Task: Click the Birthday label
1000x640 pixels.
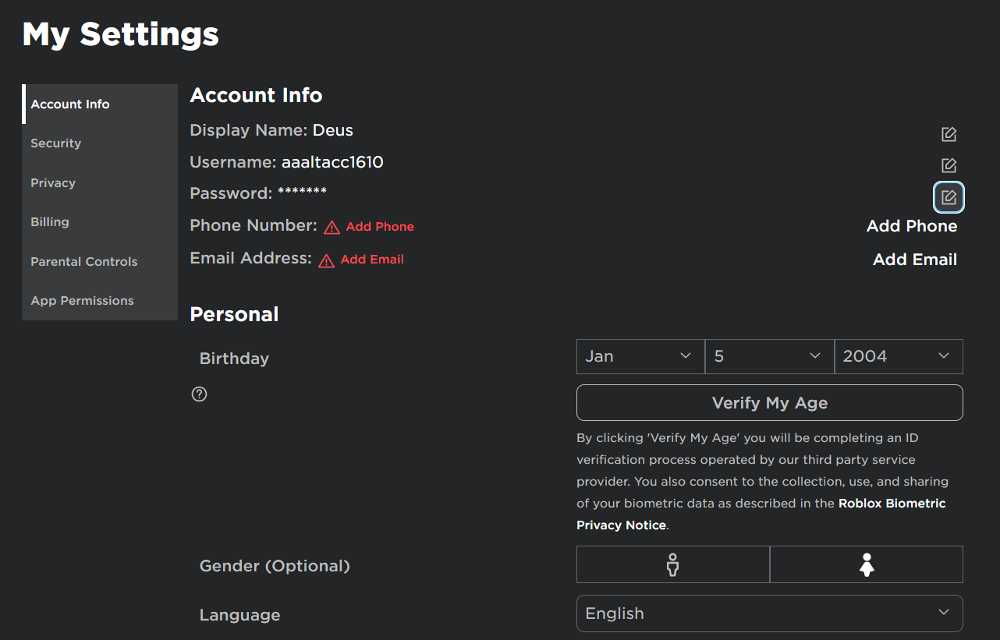Action: (234, 358)
